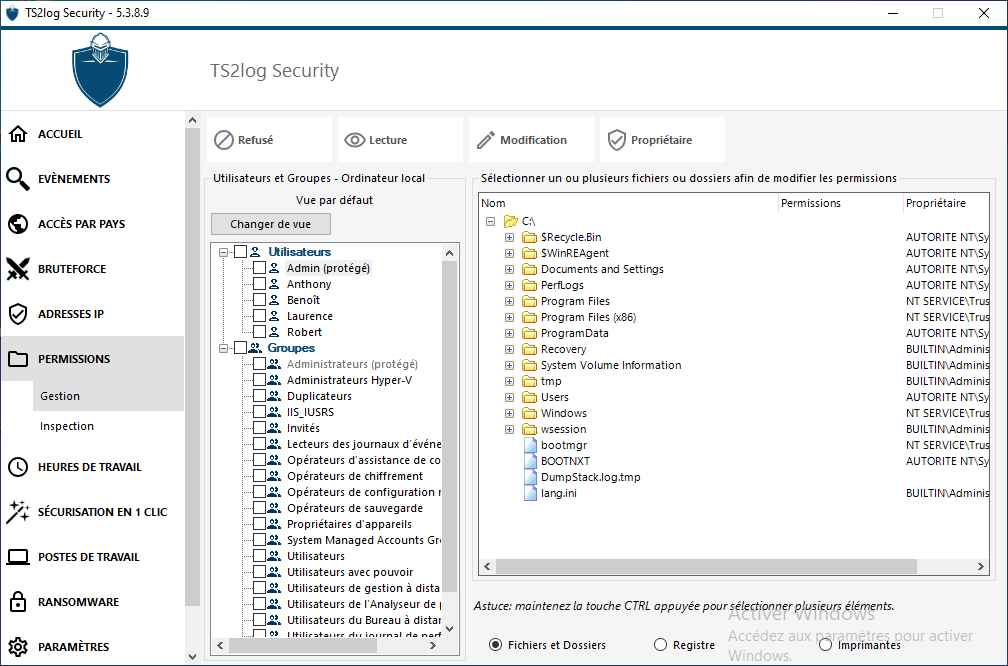
Task: Open the EVÈNEMENTS section
Action: pos(93,179)
